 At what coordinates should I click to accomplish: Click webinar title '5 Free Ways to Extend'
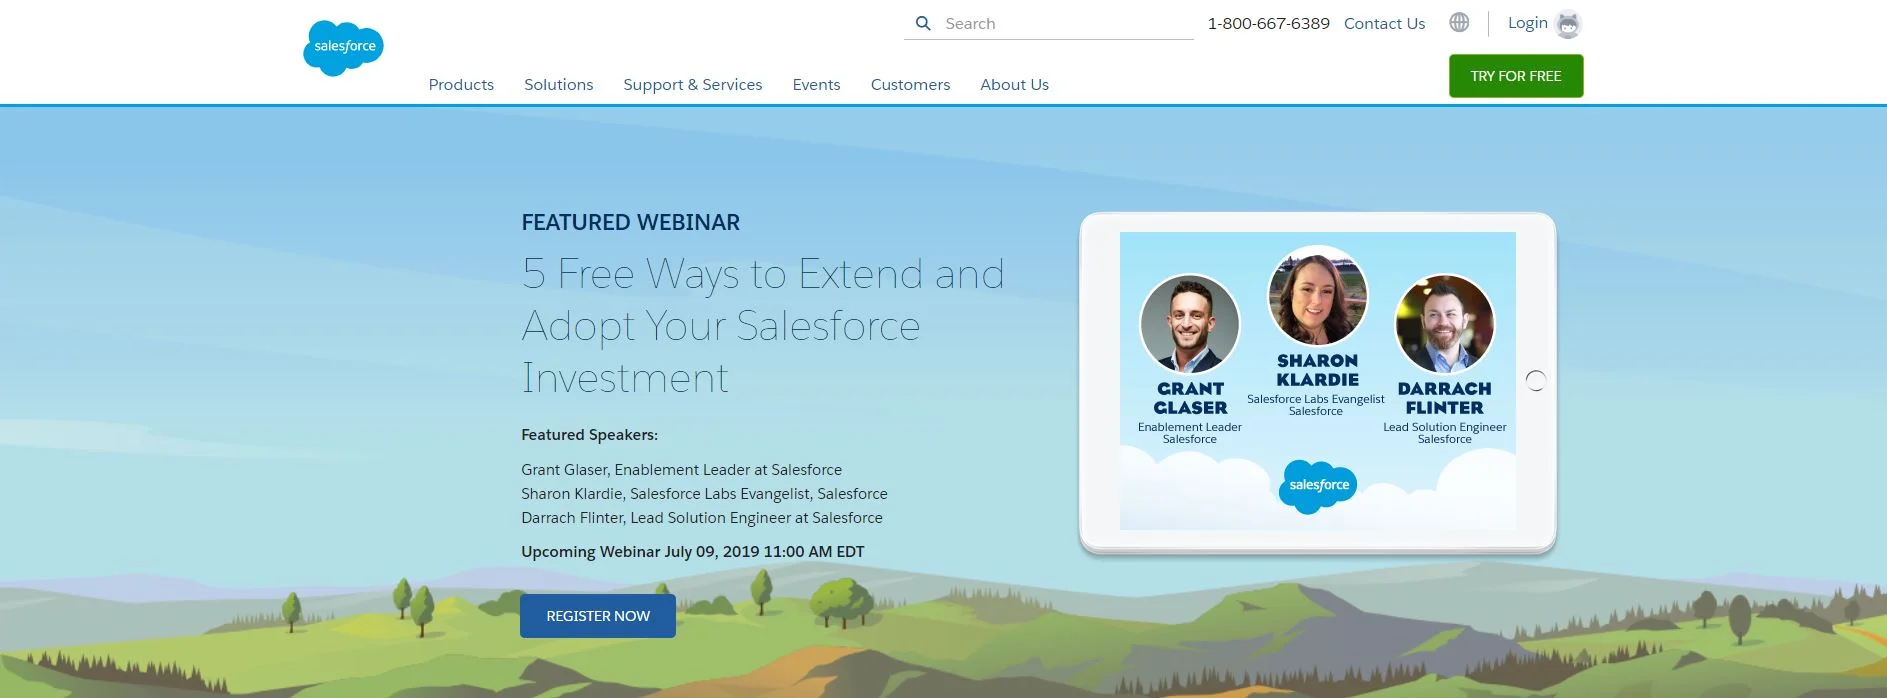point(763,325)
